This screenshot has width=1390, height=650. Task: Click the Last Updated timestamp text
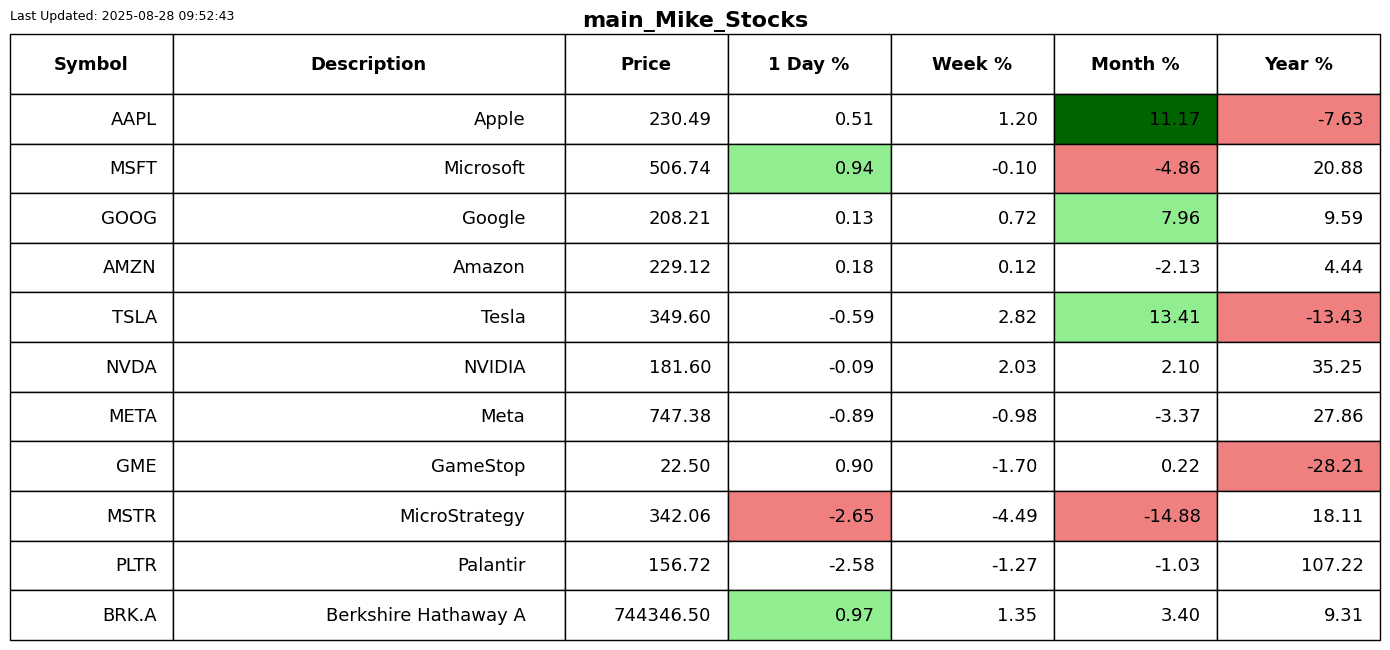(x=122, y=16)
